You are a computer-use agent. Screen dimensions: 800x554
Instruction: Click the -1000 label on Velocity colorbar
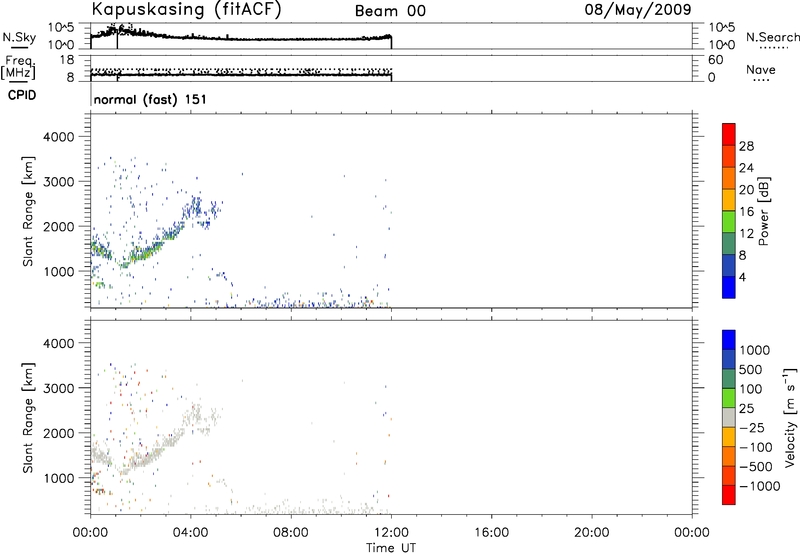[x=760, y=486]
